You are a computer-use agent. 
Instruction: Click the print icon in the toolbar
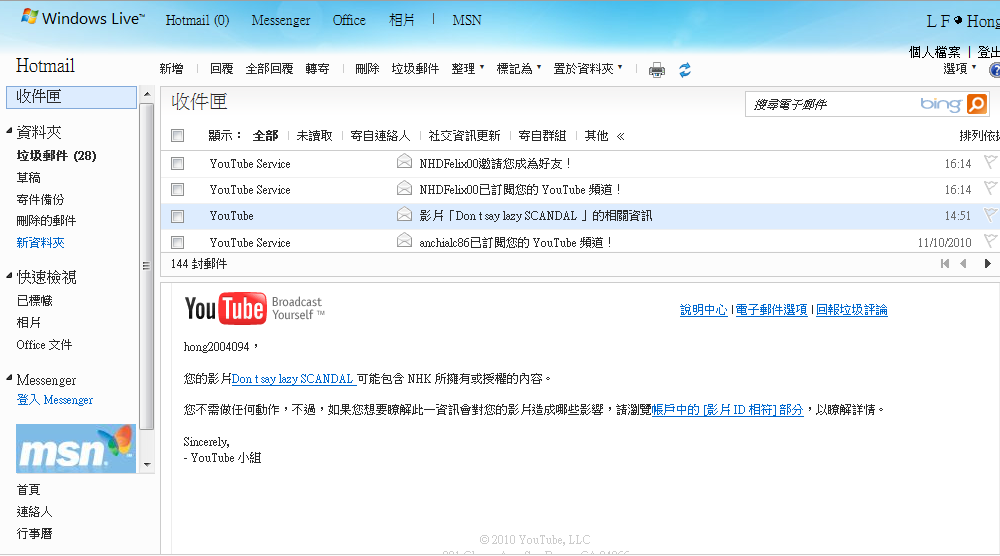656,70
